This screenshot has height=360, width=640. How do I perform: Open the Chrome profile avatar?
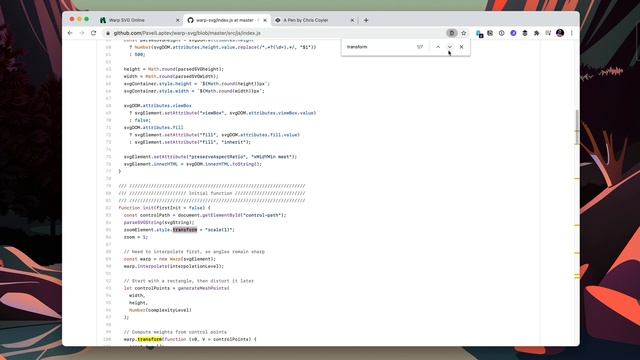pos(560,33)
